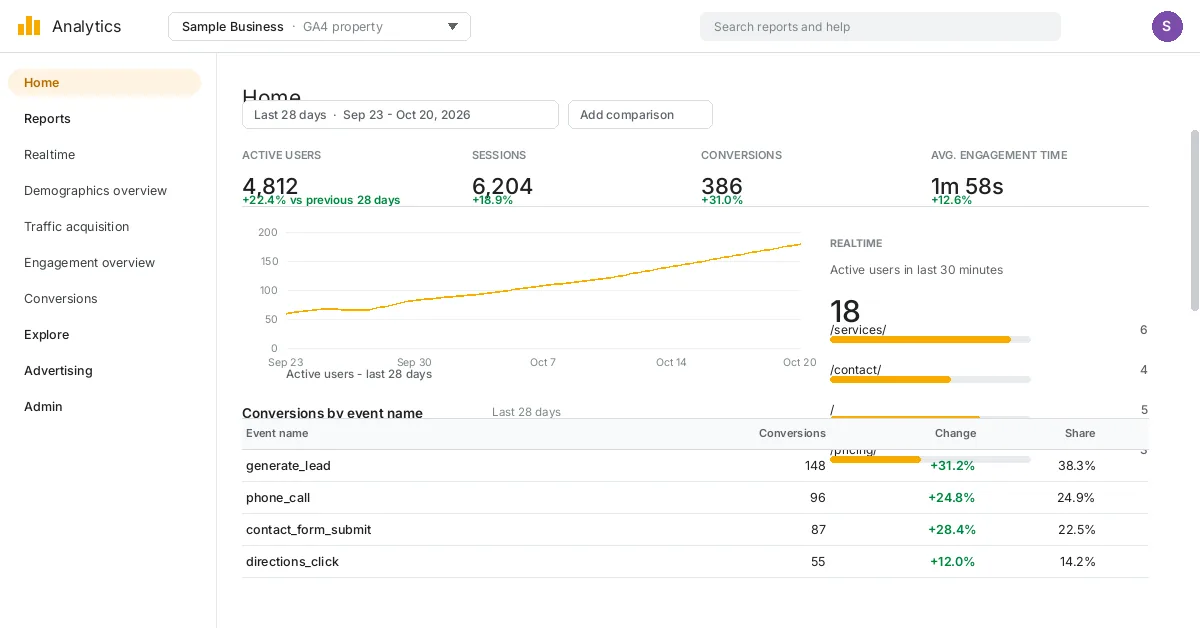The image size is (1200, 628).
Task: Click the 38.3% share value
Action: pos(1077,466)
